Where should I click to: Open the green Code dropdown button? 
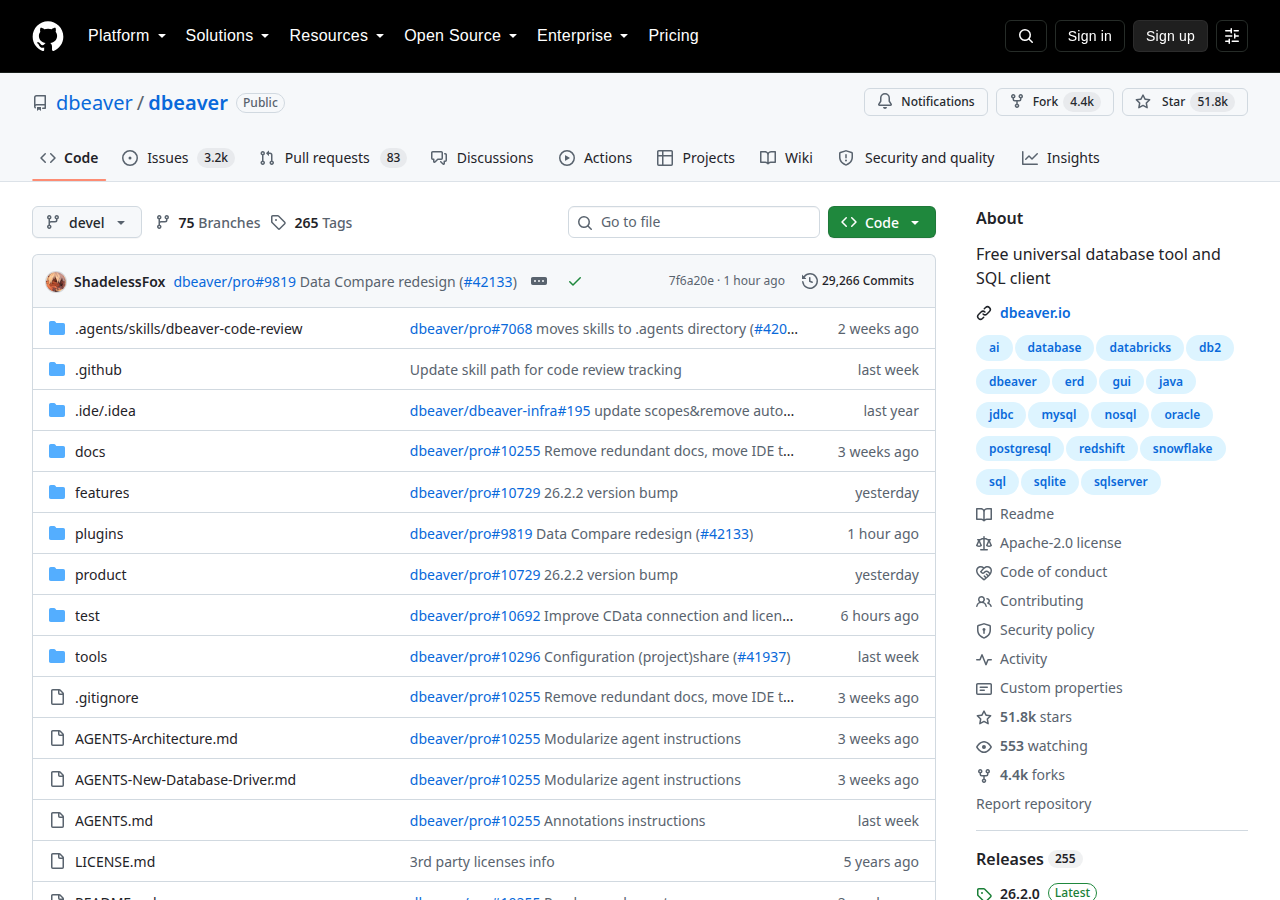click(x=882, y=222)
